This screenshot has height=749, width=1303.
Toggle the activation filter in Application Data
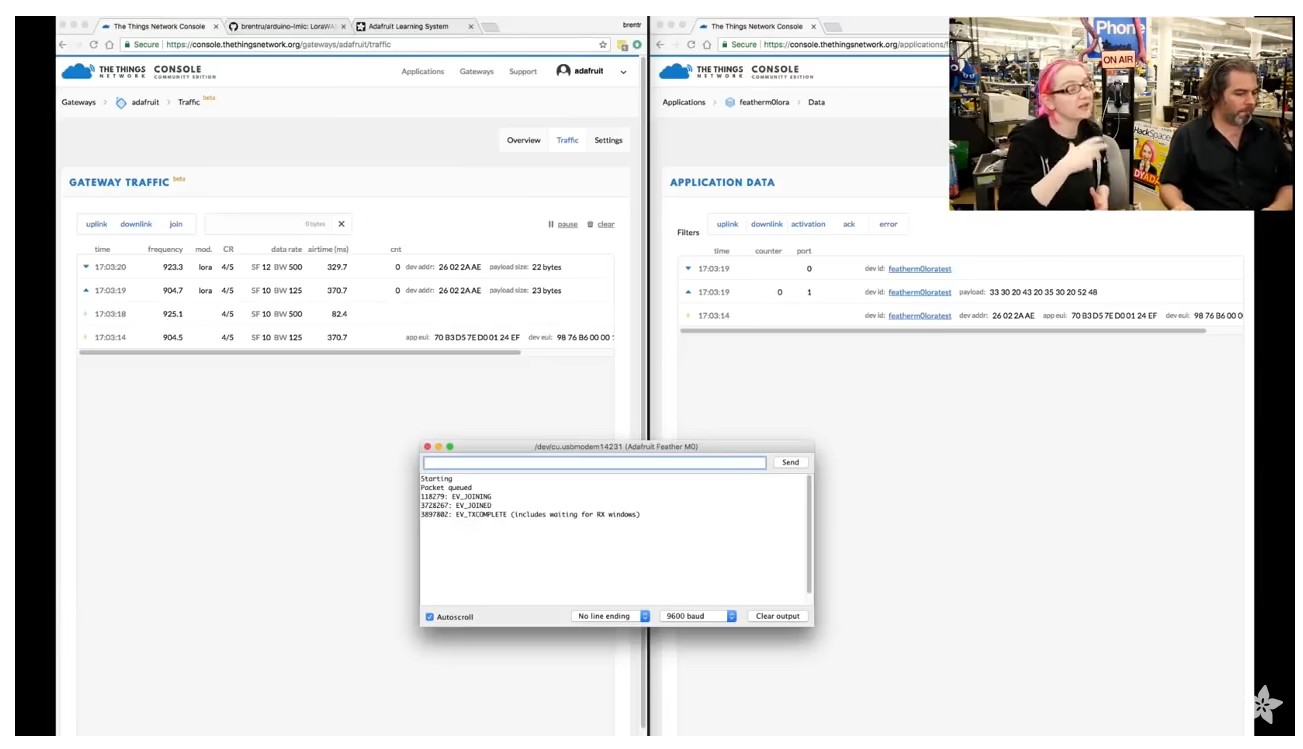point(808,225)
